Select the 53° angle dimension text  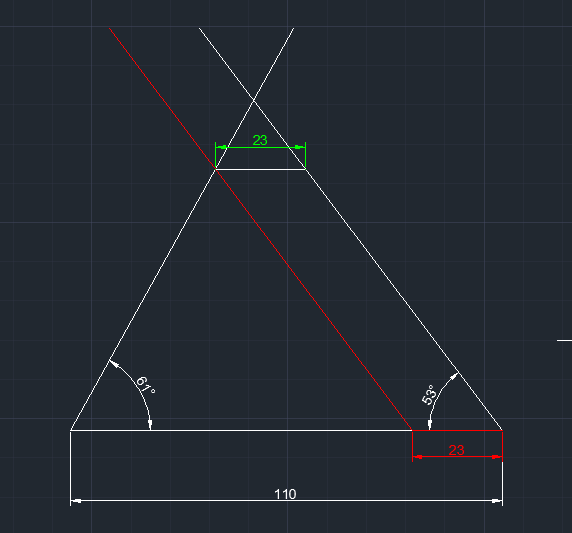[x=429, y=395]
